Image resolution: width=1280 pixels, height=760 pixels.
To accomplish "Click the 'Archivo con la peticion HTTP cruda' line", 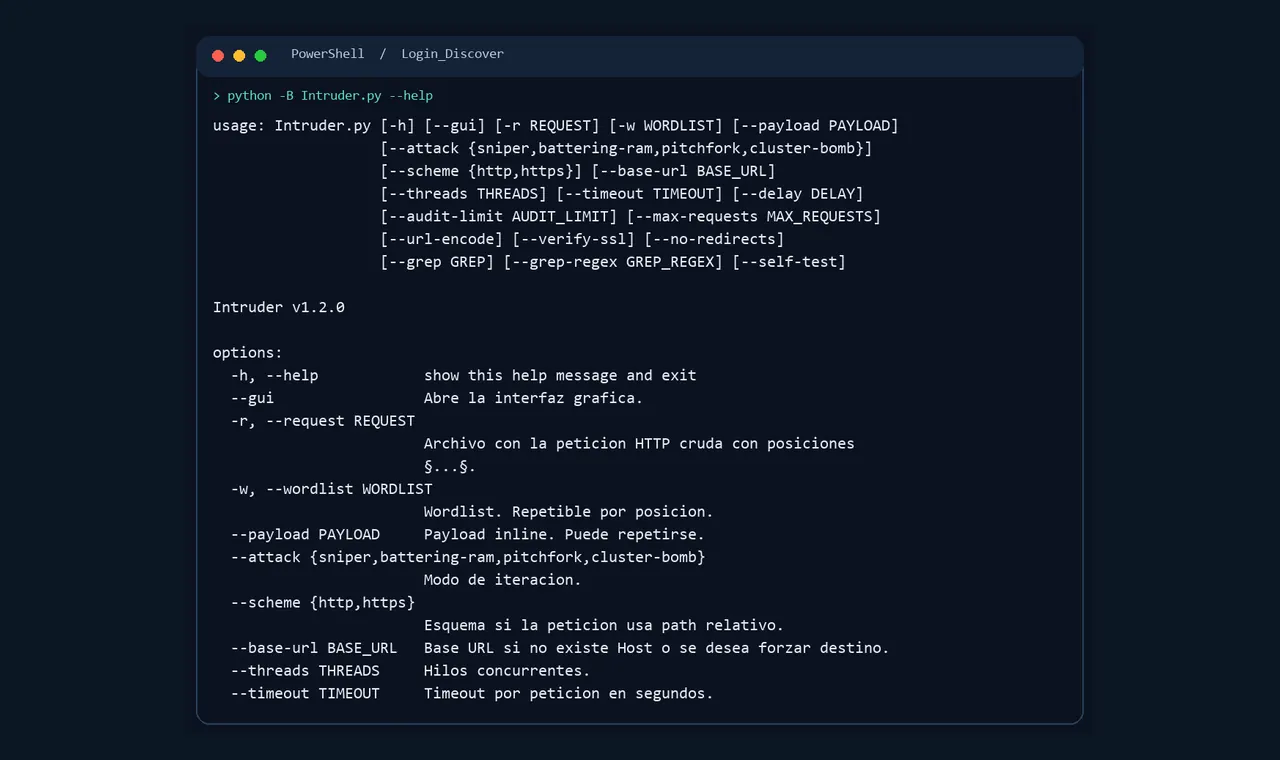I will (639, 444).
